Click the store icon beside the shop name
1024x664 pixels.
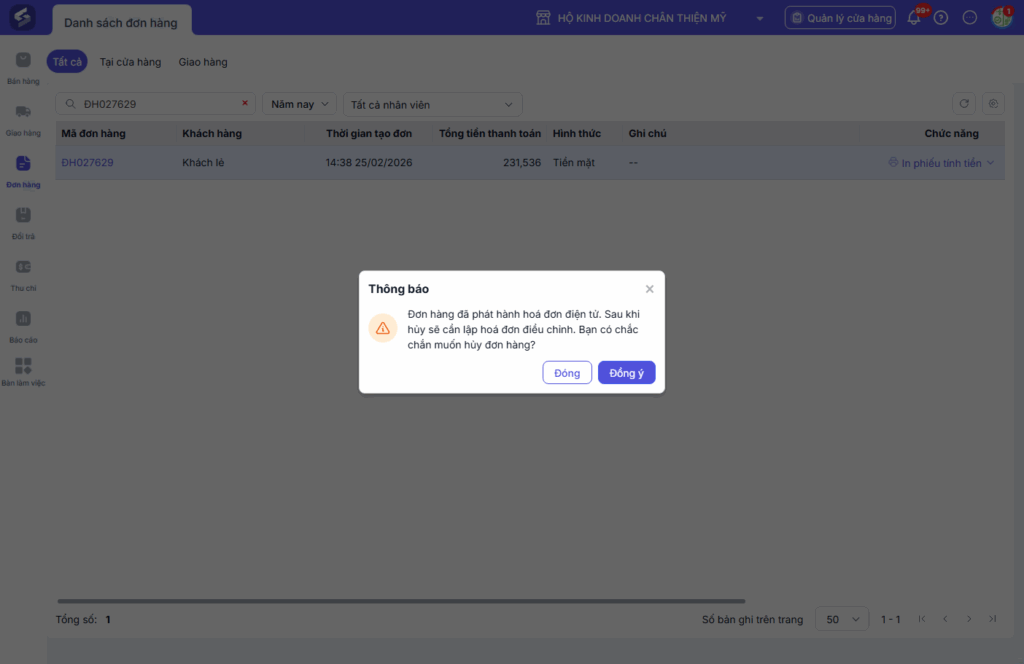[x=543, y=18]
